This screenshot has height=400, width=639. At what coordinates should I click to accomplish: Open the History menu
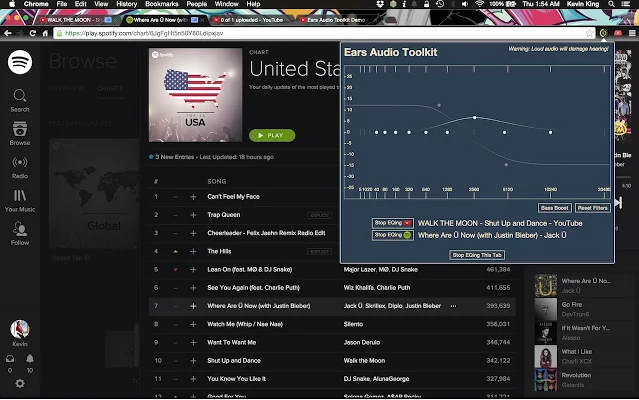[x=126, y=4]
